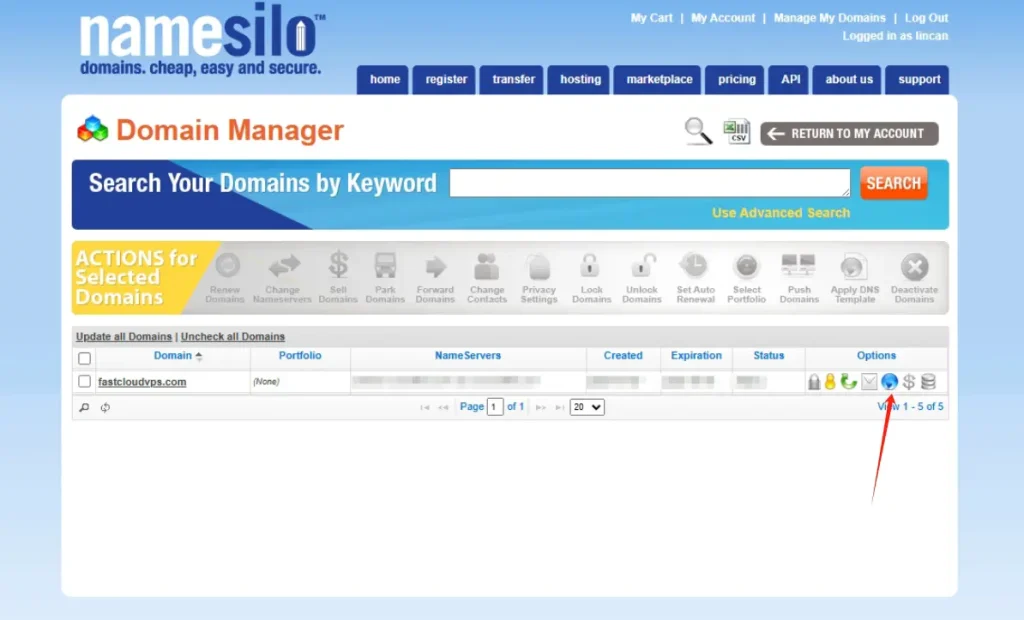Click the magnifying glass search icon
This screenshot has height=620, width=1024.
(697, 131)
